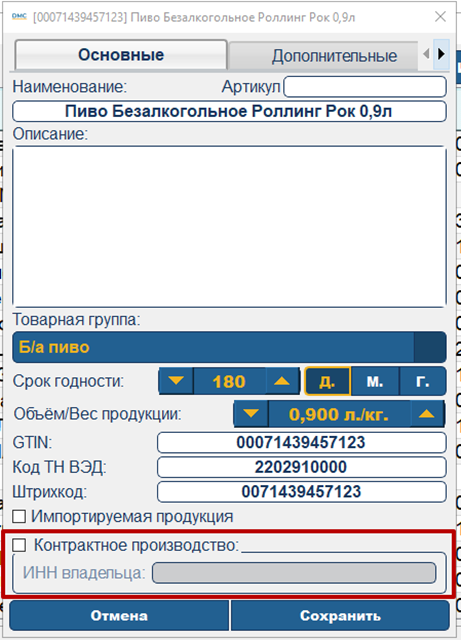Click the Артикул input field

pos(365,87)
